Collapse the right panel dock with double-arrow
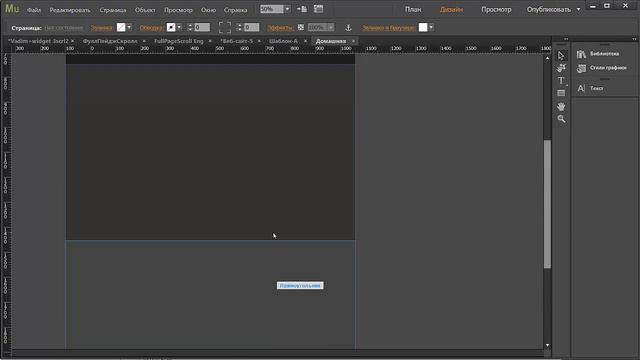 (634, 39)
